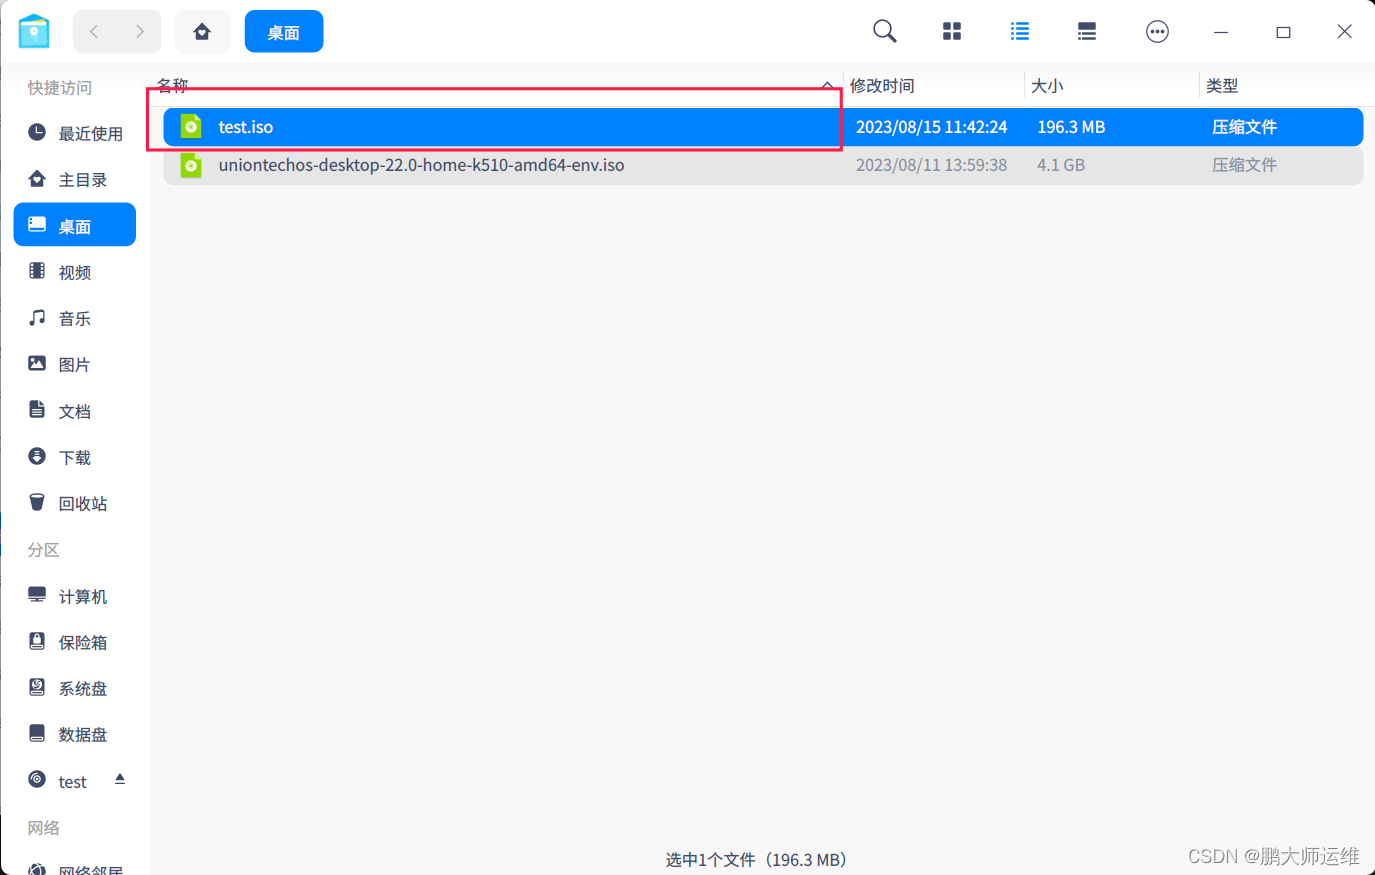The image size is (1375, 875).
Task: Switch to icon grid view
Action: coord(952,32)
